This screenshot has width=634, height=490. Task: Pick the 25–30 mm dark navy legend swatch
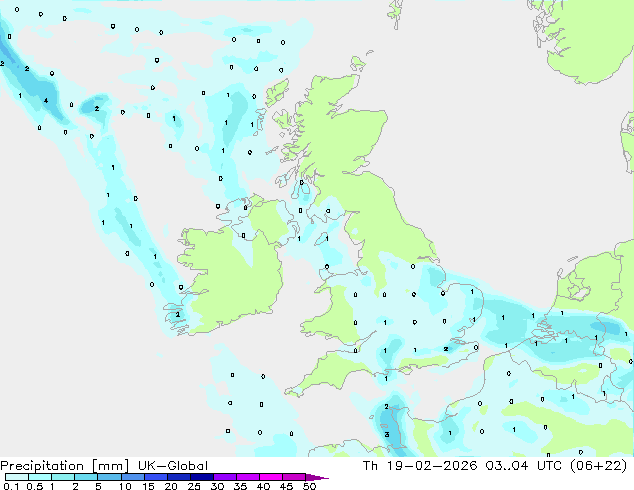202,477
